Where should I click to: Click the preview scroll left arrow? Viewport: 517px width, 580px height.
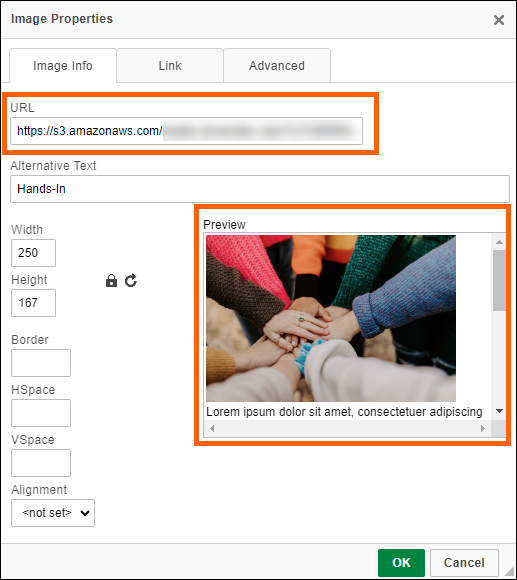(x=212, y=428)
